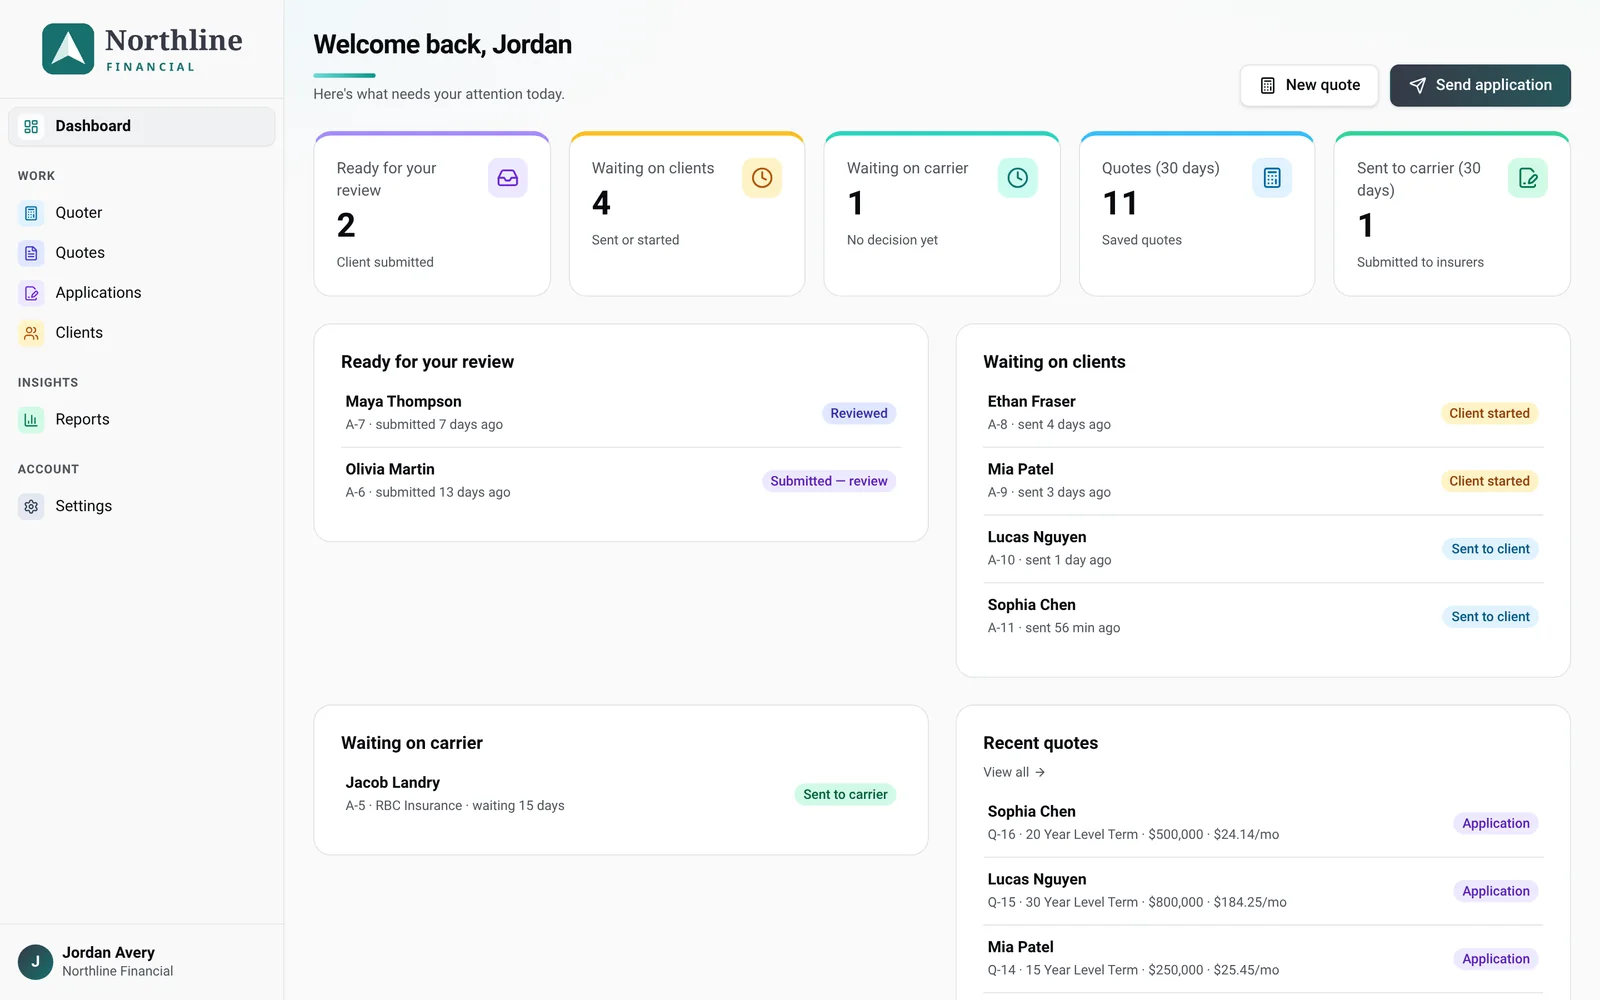Select Sophia Chen A-11 waiting entry
Screen dimensions: 1600x1000
pos(1263,616)
